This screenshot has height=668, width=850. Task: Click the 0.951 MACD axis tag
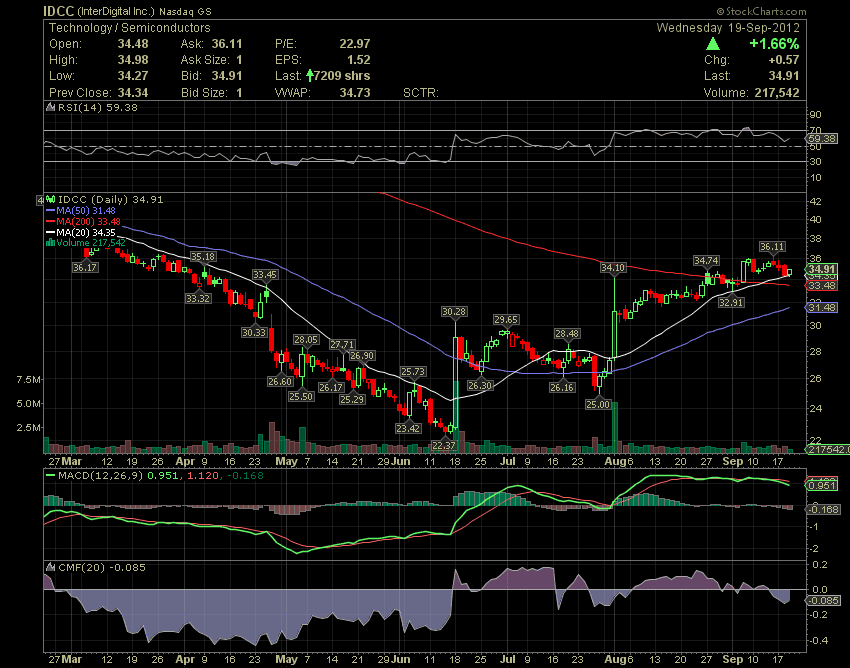pos(822,485)
